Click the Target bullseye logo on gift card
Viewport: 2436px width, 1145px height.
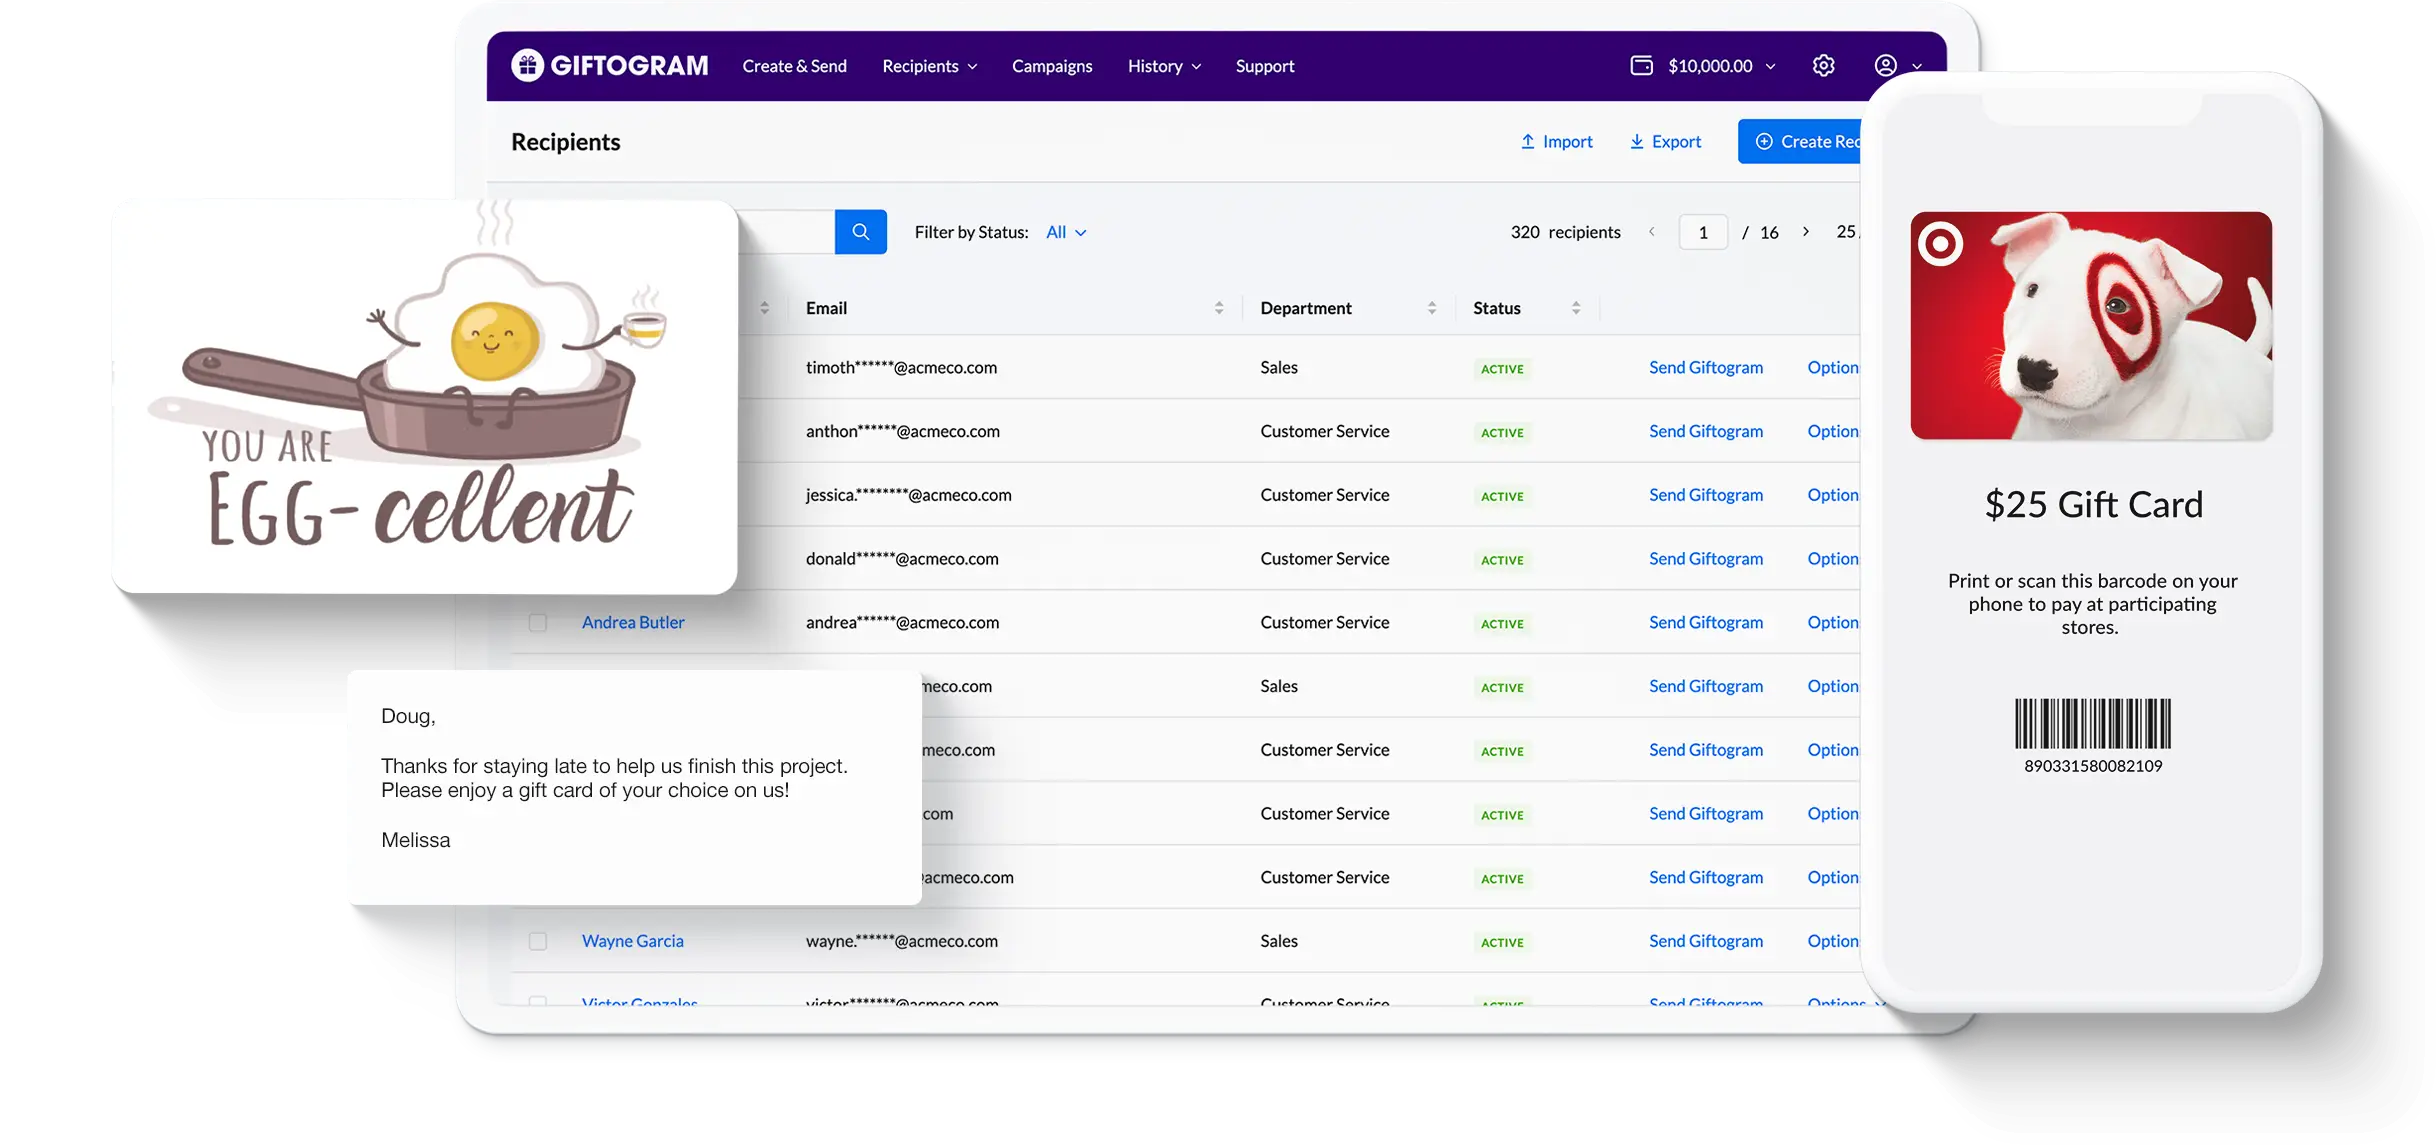(x=1940, y=243)
